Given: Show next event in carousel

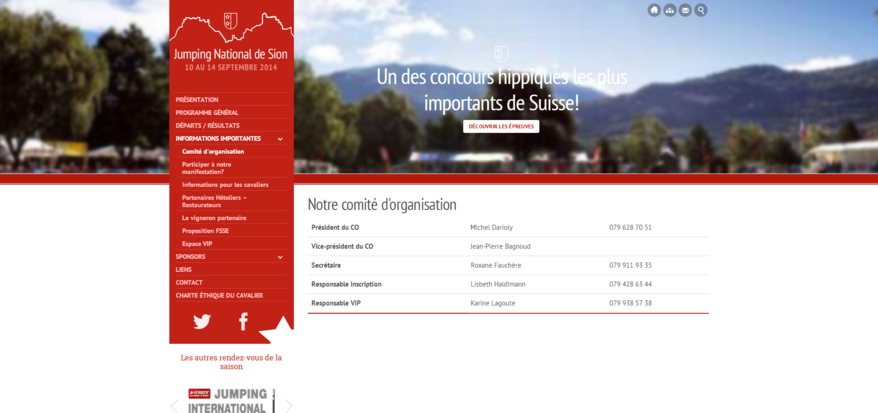Looking at the screenshot, I should click(x=288, y=406).
